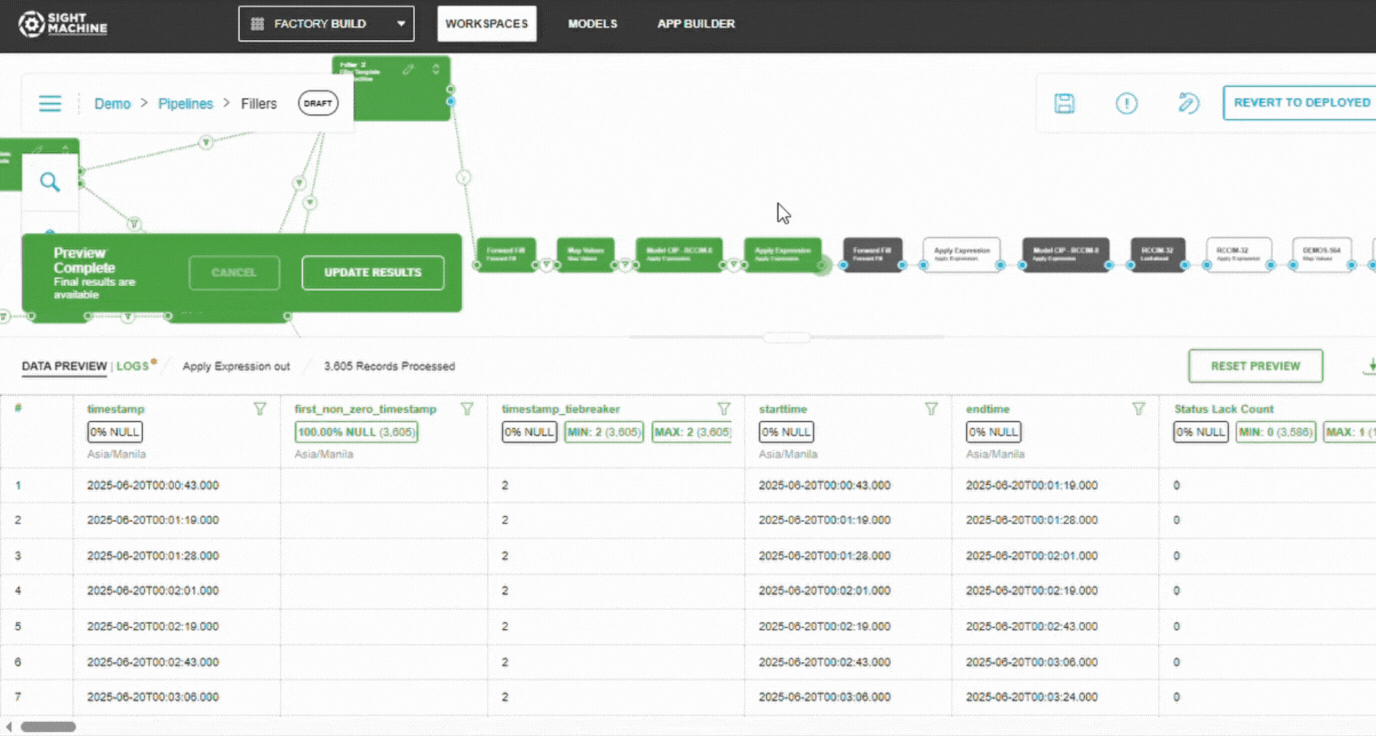Go to the App Builder tab

tap(696, 24)
